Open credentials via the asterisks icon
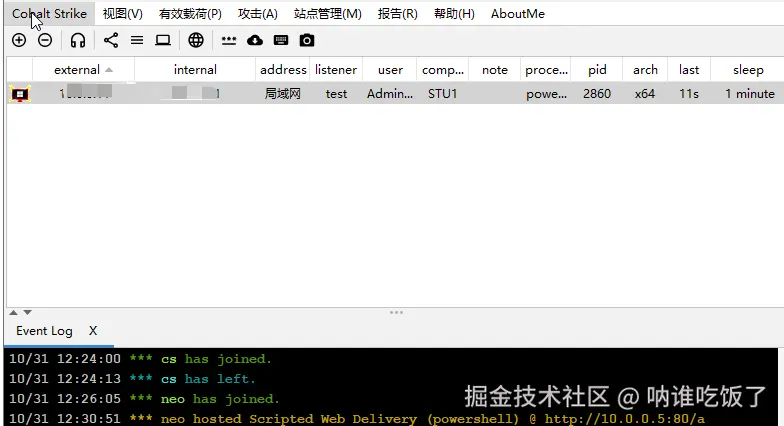 [228, 40]
